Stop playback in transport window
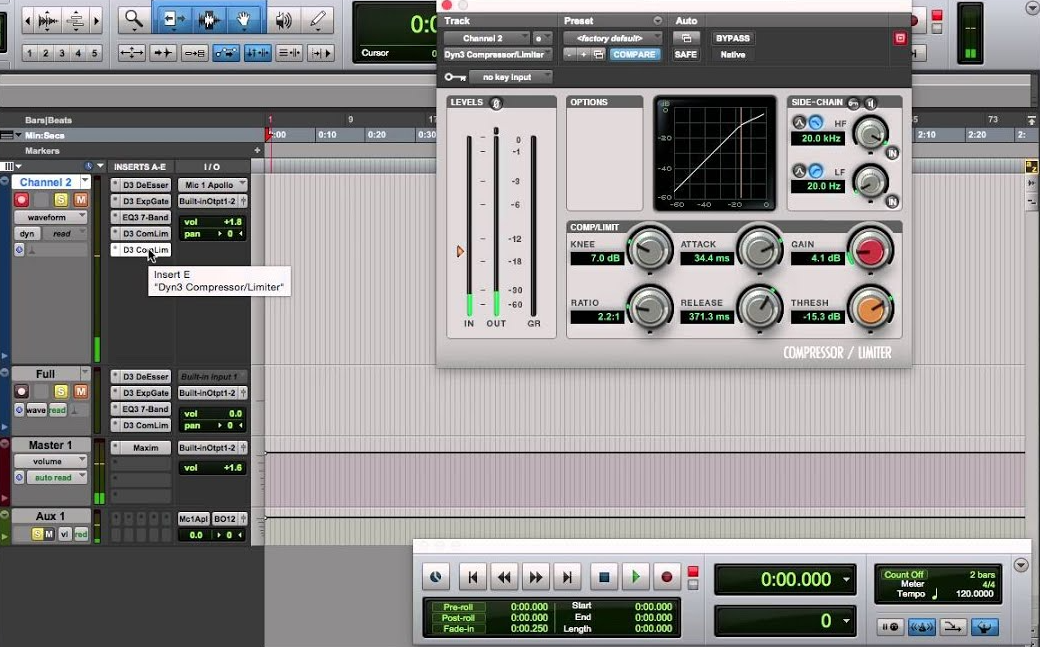This screenshot has width=1040, height=647. (604, 577)
